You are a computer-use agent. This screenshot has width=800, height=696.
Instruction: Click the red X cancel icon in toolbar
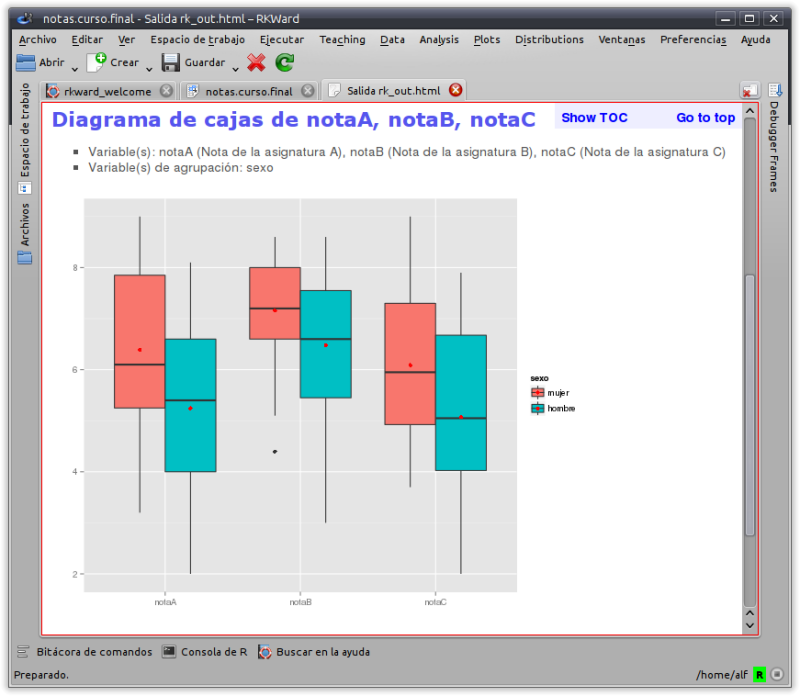pyautogui.click(x=256, y=63)
